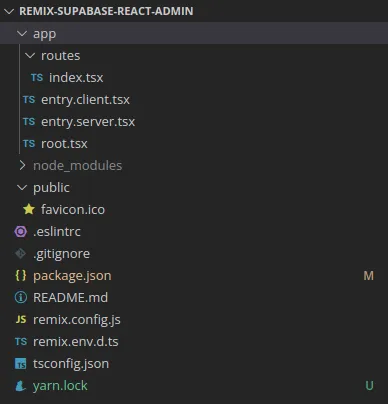
Task: Click the TS icon of remix.env.d.ts
Action: tap(21, 342)
